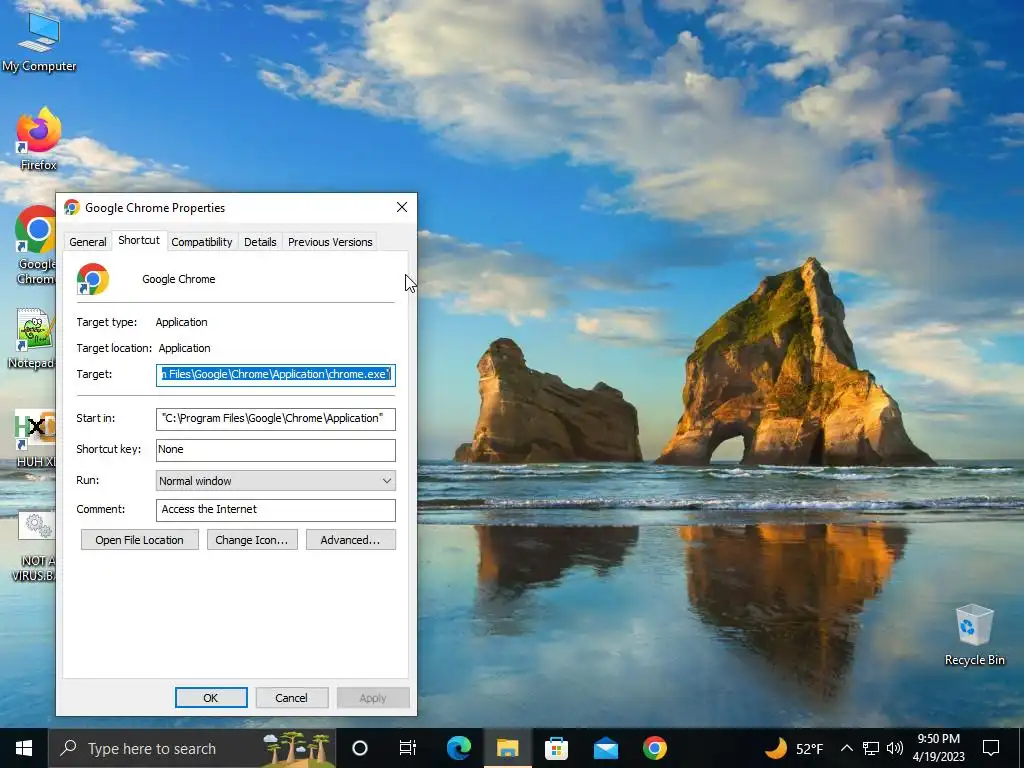
Task: Select the Notepad++ desktop shortcut
Action: (31, 338)
